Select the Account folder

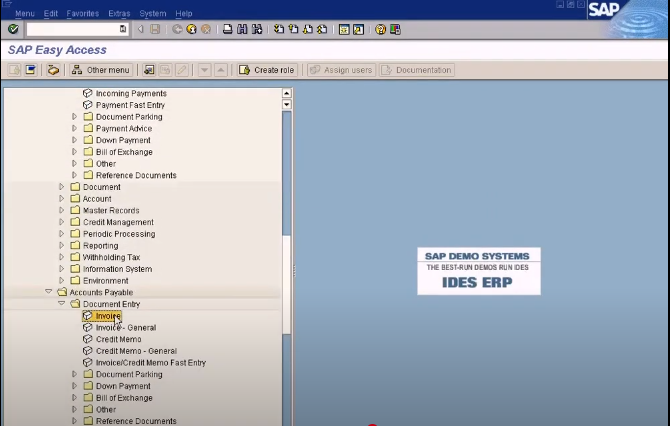tap(97, 199)
